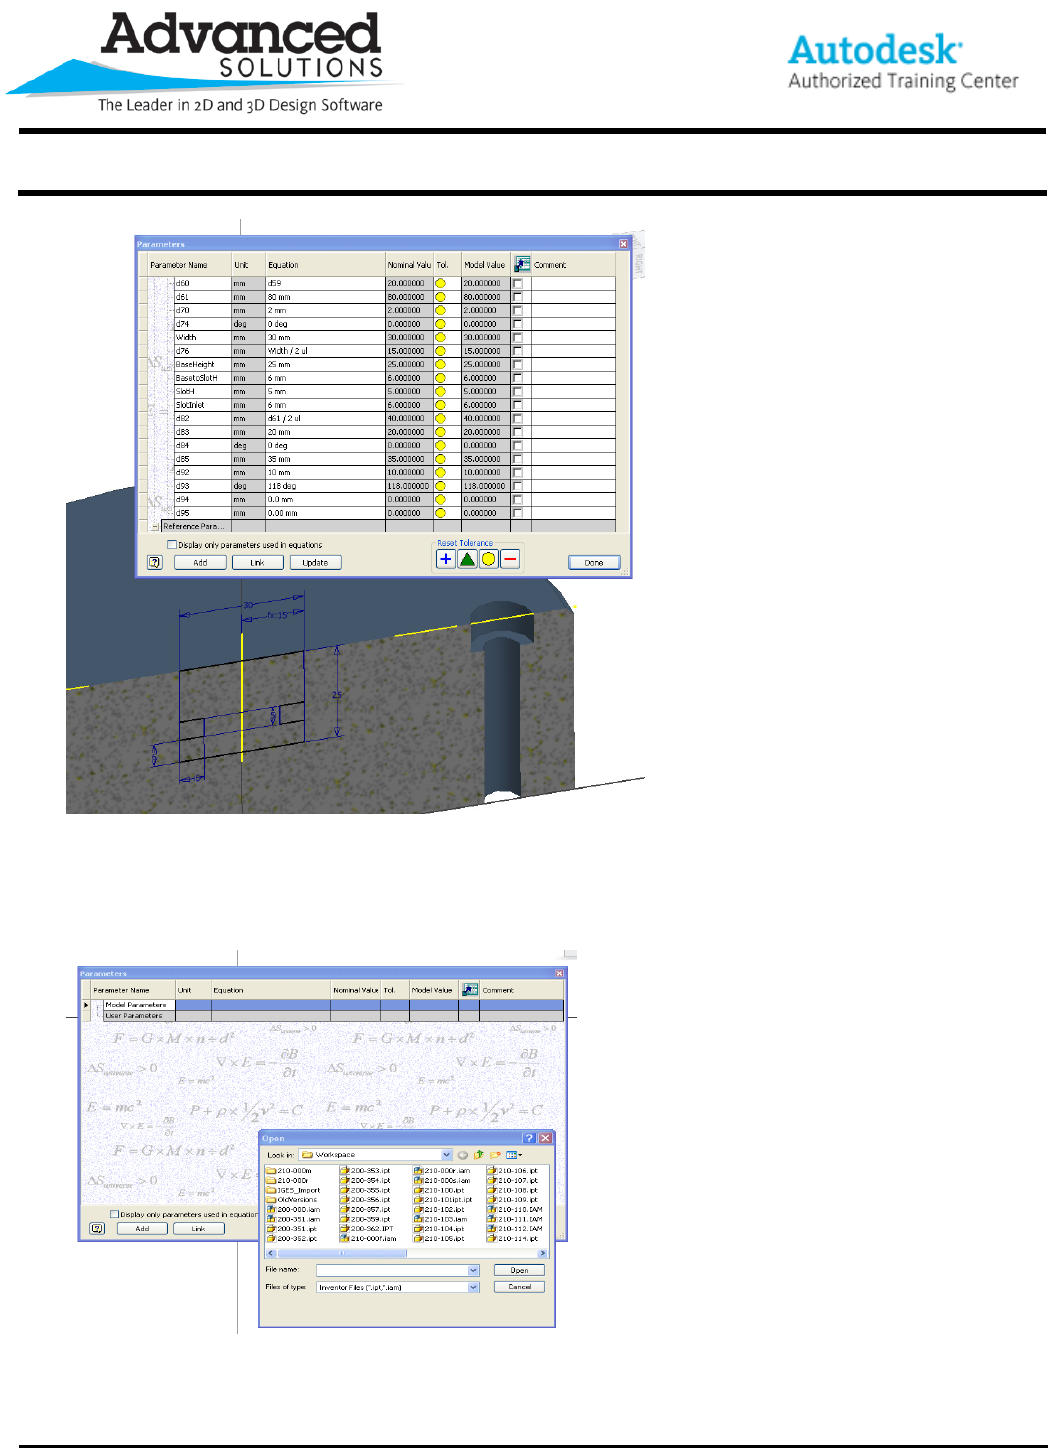Open the Views menu dropdown in Open dialog

pyautogui.click(x=515, y=1155)
